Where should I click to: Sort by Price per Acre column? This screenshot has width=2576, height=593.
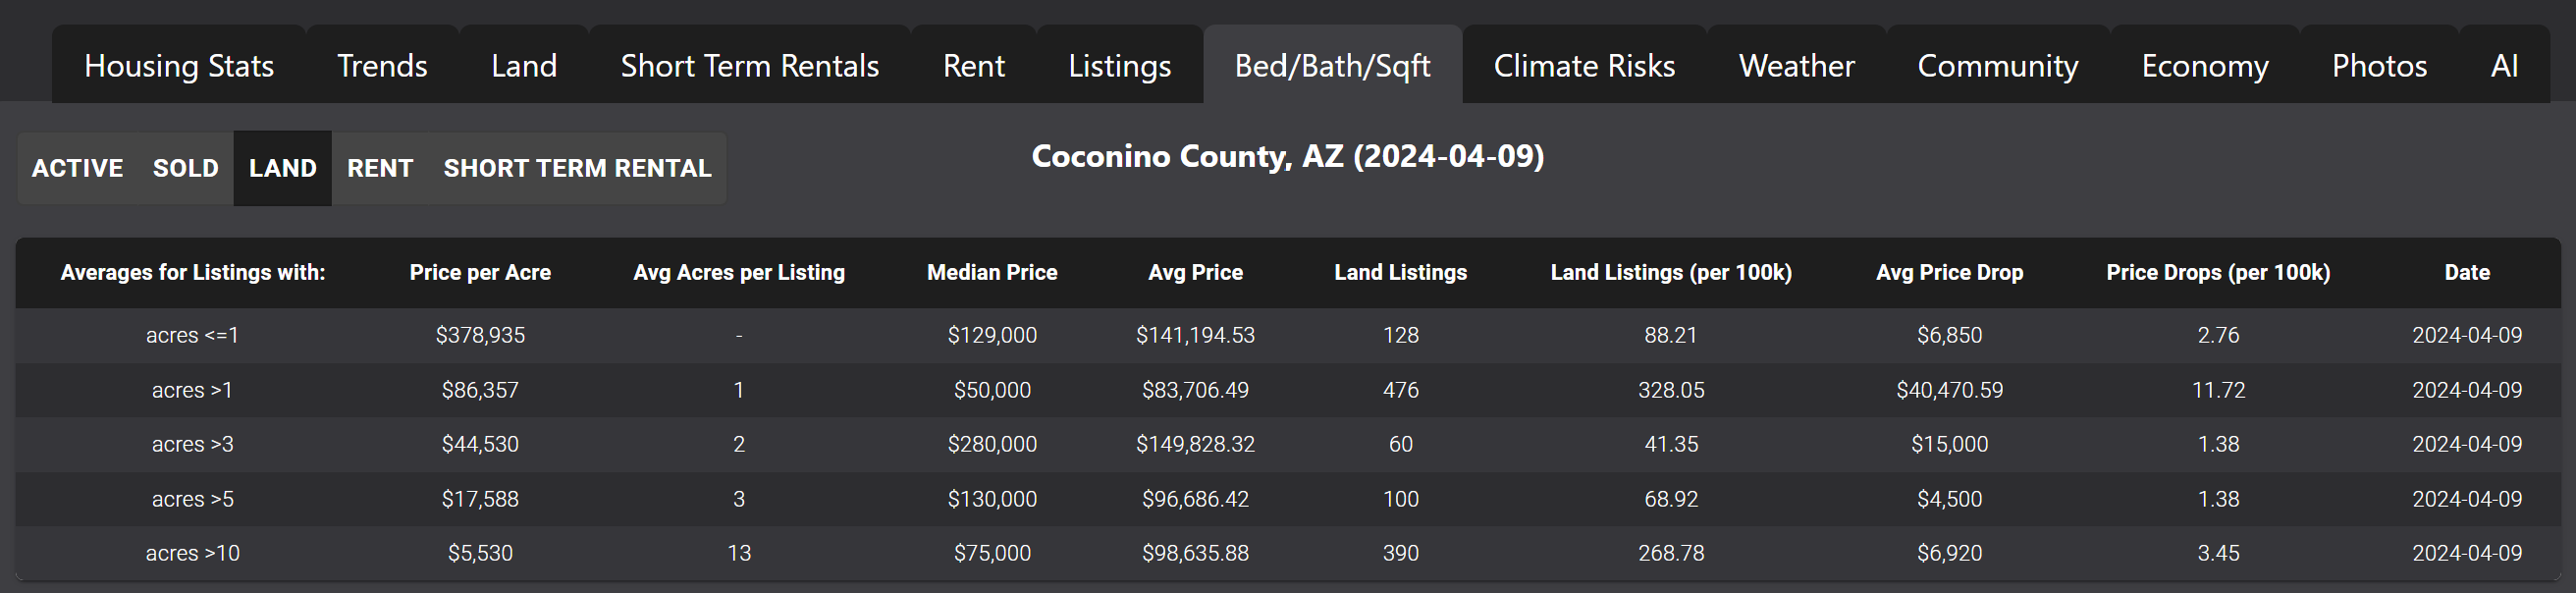(480, 272)
